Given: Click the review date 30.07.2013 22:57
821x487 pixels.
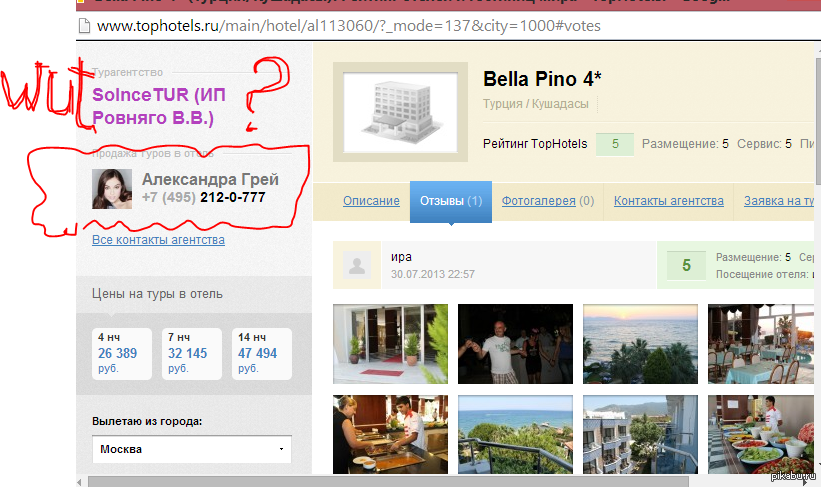Looking at the screenshot, I should [432, 274].
